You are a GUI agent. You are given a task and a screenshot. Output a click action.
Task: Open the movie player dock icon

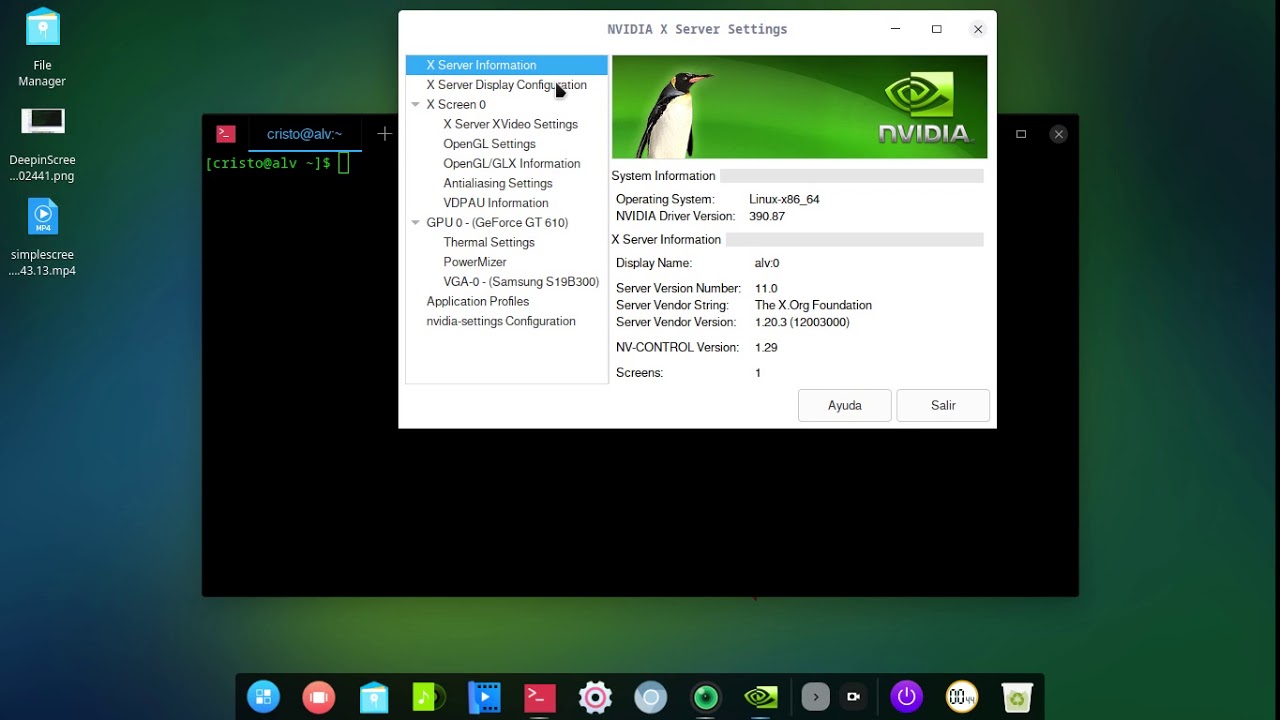[x=484, y=697]
